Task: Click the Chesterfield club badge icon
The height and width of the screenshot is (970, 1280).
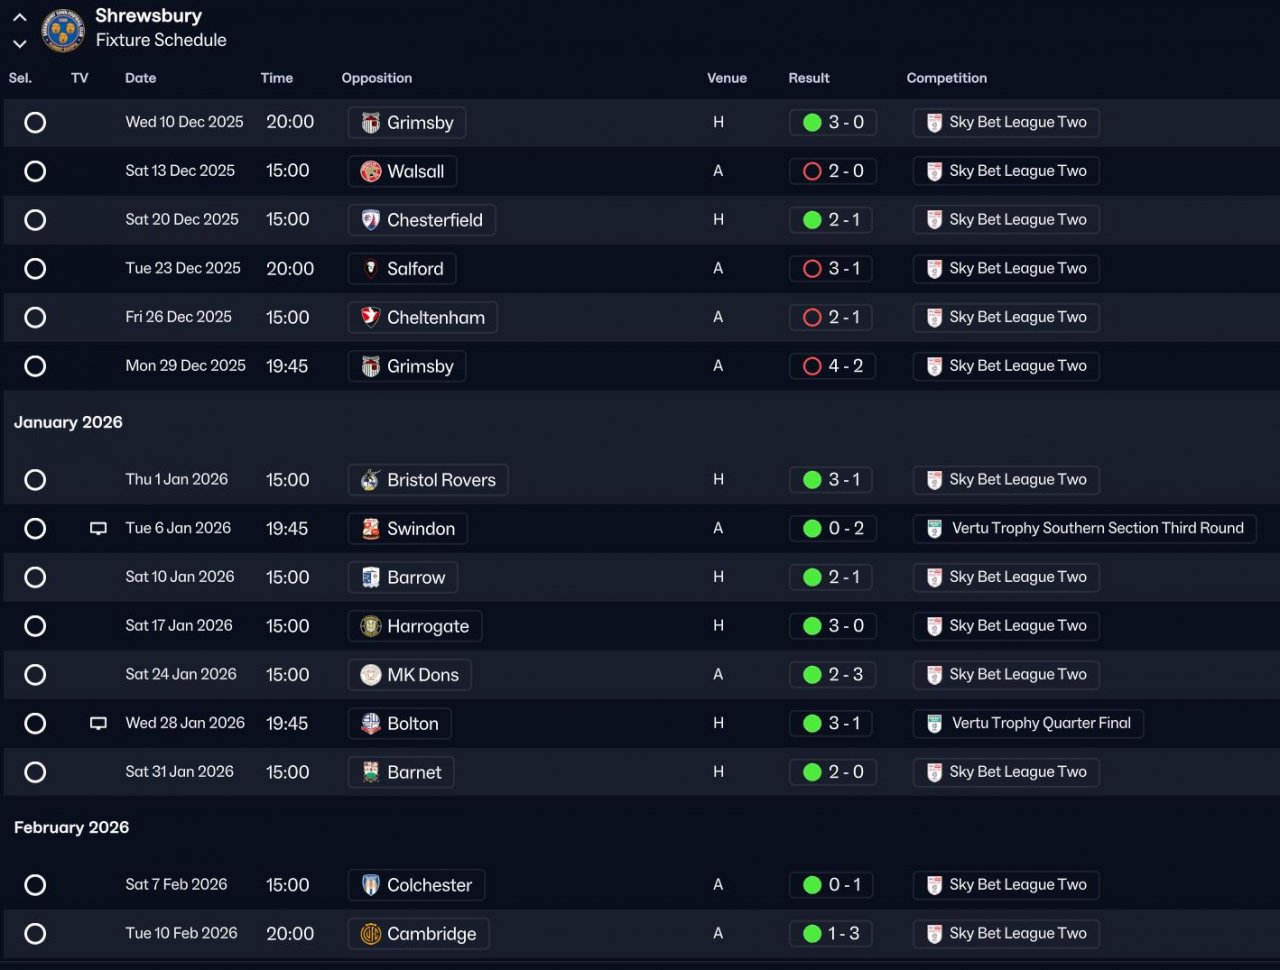Action: coord(371,220)
